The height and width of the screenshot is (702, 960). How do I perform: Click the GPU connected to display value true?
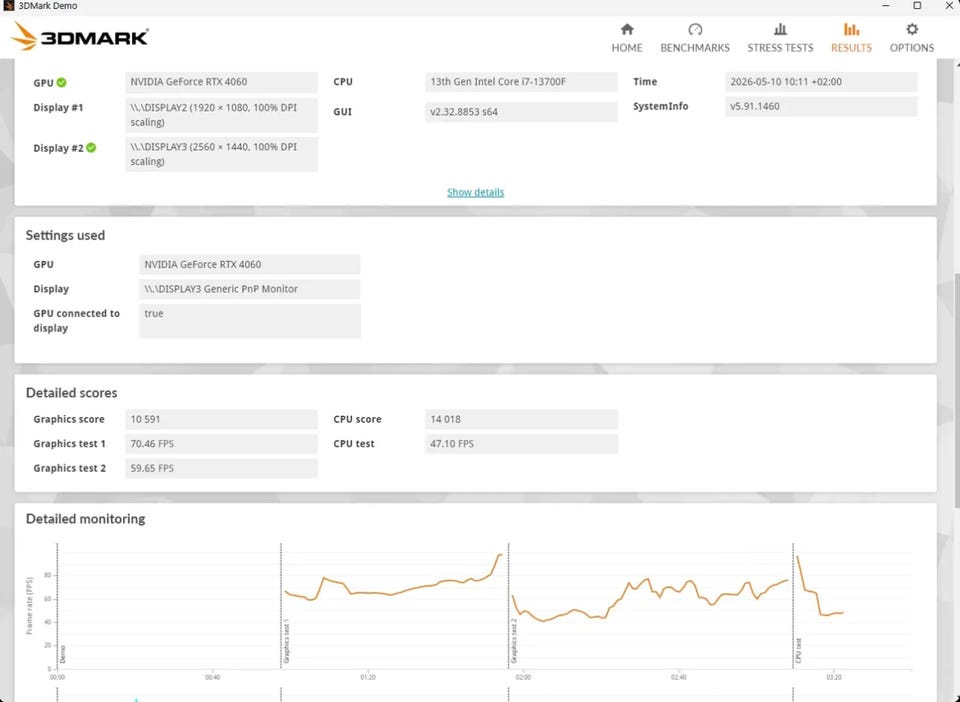click(x=249, y=321)
